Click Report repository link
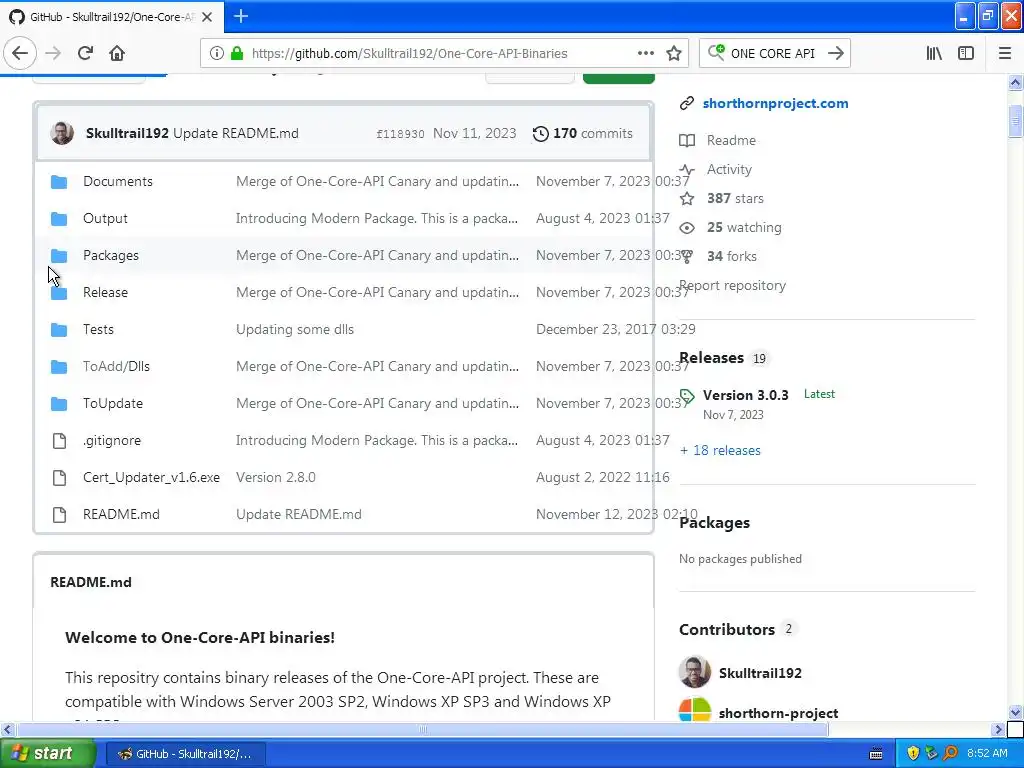 coord(732,285)
